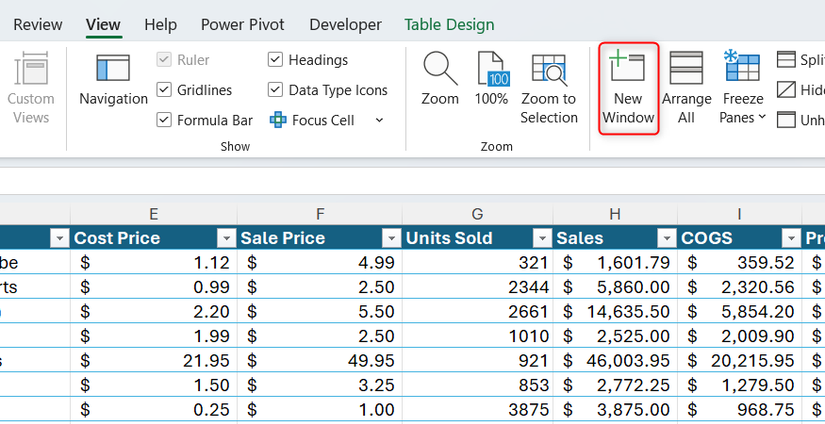The width and height of the screenshot is (825, 424).
Task: Select the cell with 1.12
Action: point(154,263)
